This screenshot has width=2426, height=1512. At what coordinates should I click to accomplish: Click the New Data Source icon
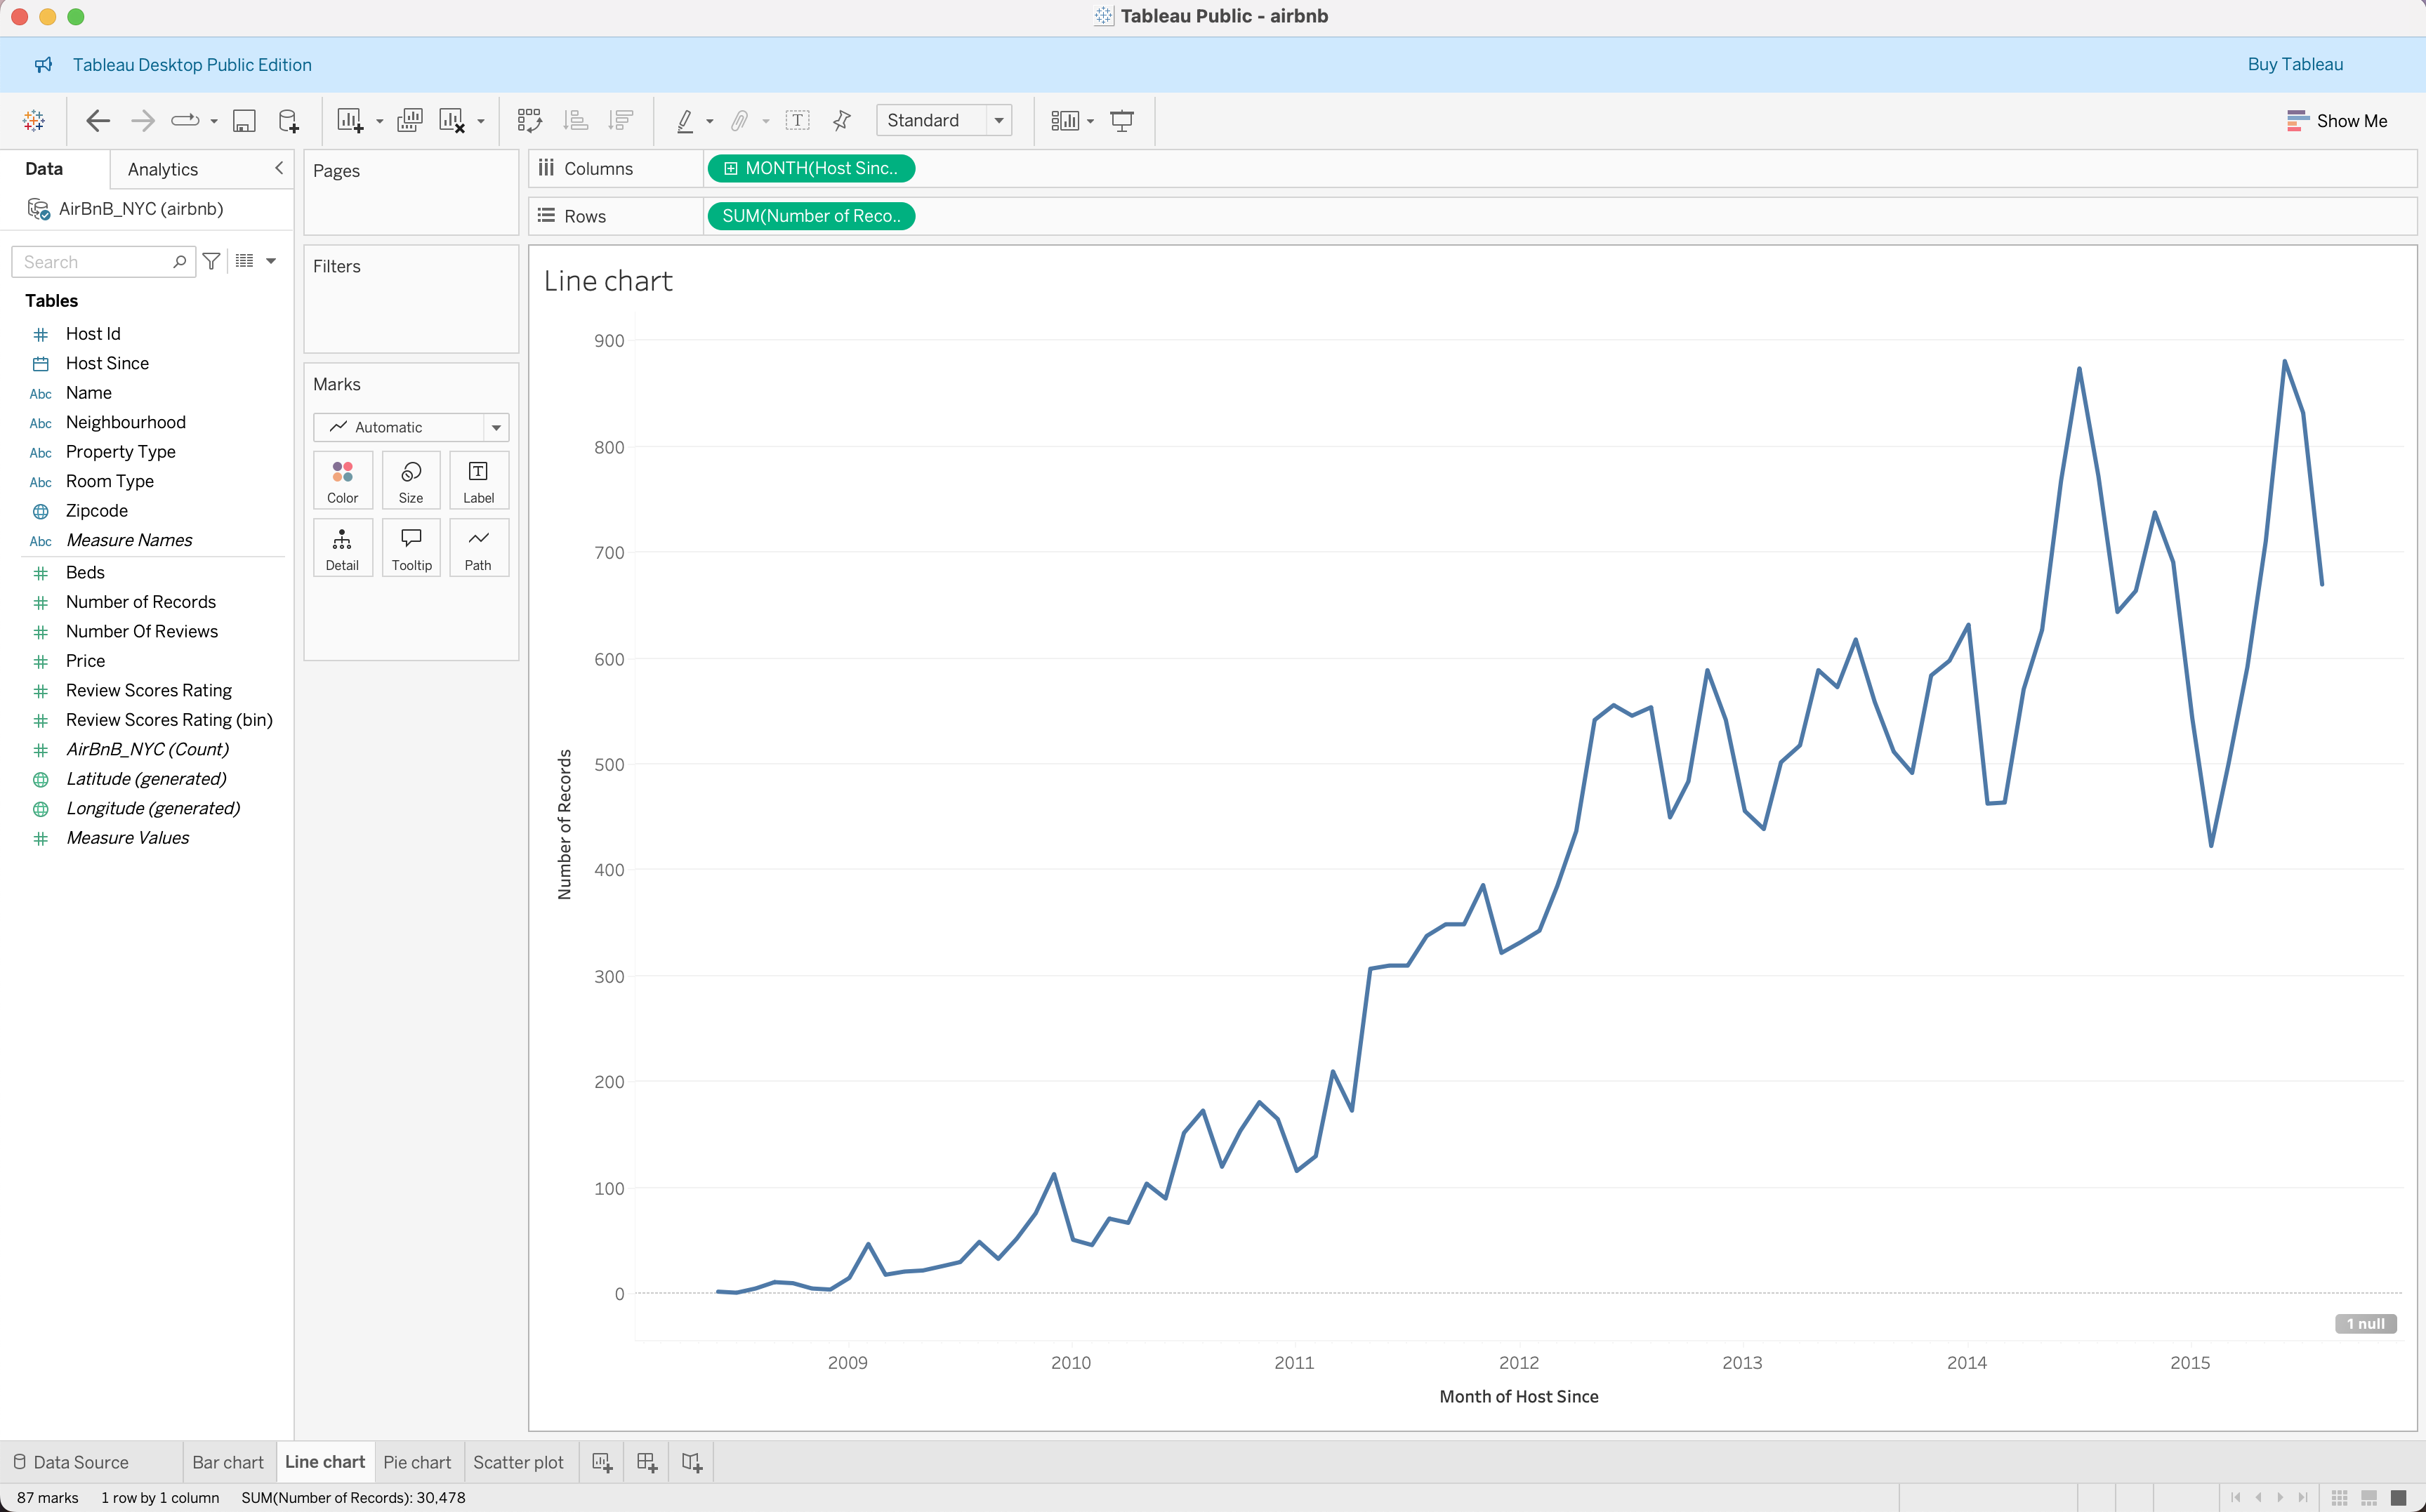coord(288,121)
